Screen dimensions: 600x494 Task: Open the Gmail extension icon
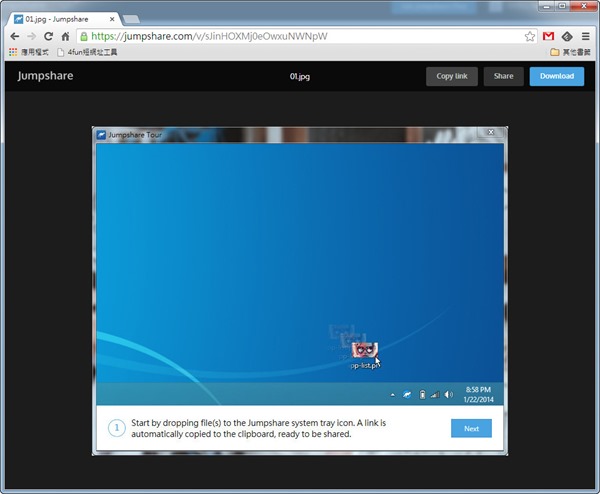(x=548, y=36)
